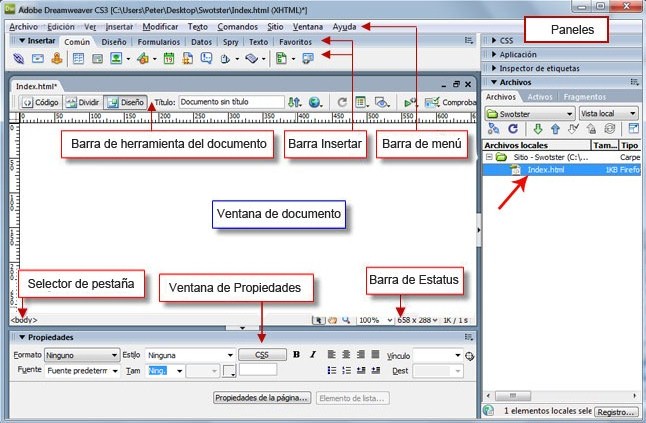The image size is (646, 423).
Task: Justify text in Propiedades
Action: coord(375,354)
